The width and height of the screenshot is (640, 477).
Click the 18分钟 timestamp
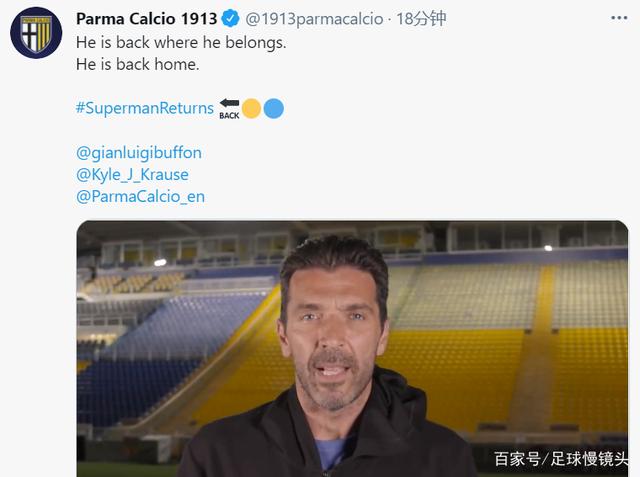point(421,19)
